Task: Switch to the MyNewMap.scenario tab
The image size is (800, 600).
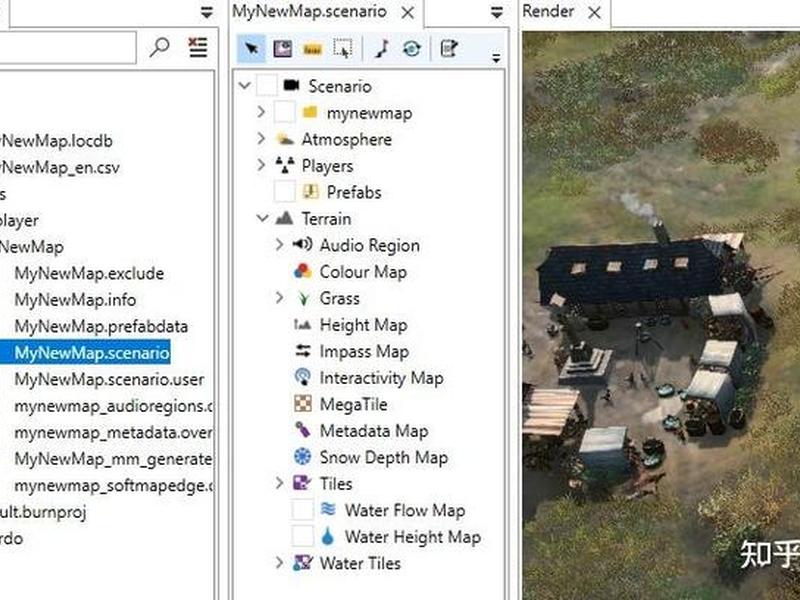Action: [x=309, y=12]
